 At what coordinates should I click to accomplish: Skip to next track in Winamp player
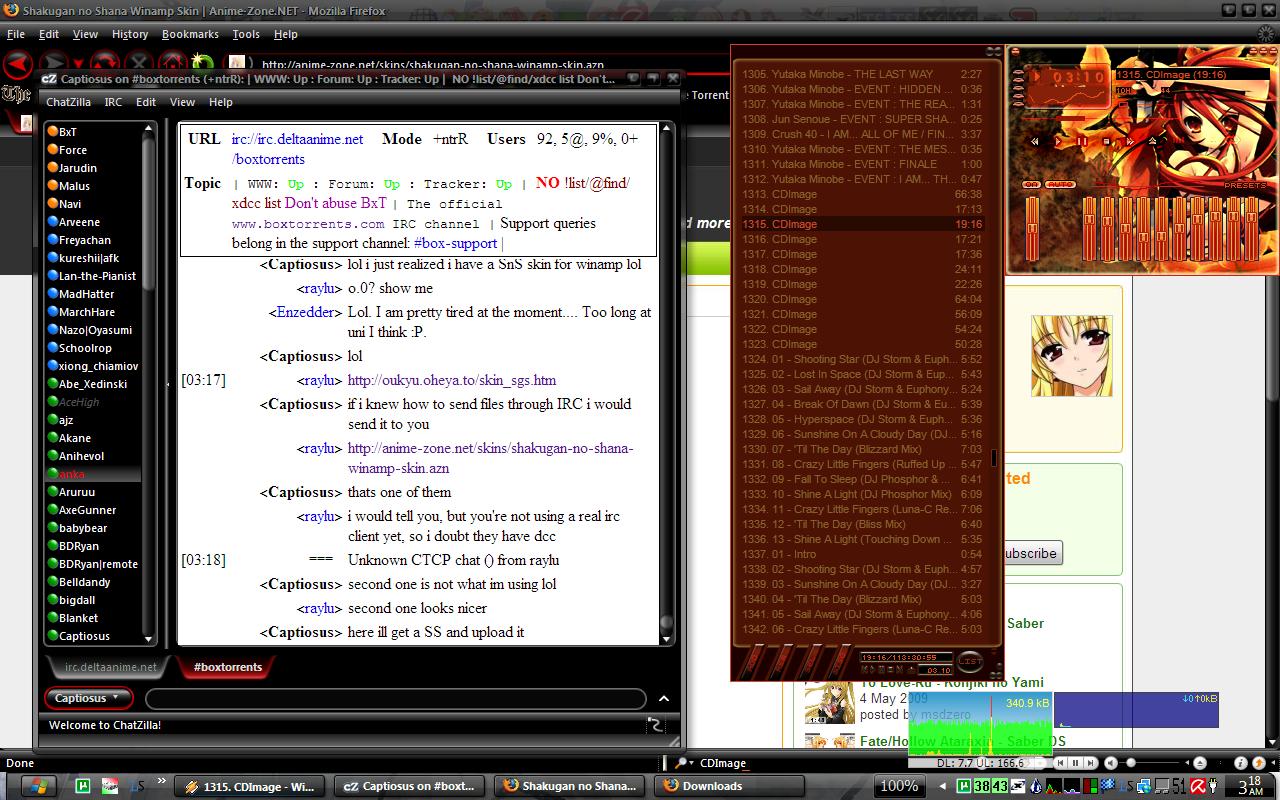tap(1129, 142)
